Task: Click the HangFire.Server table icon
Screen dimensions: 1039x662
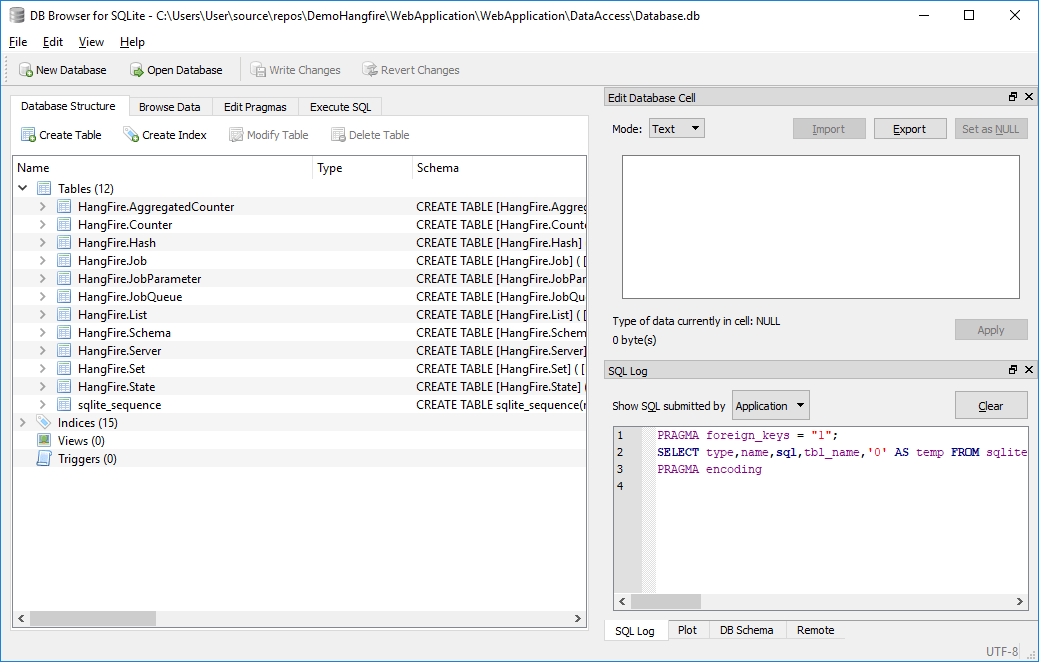Action: (x=64, y=350)
